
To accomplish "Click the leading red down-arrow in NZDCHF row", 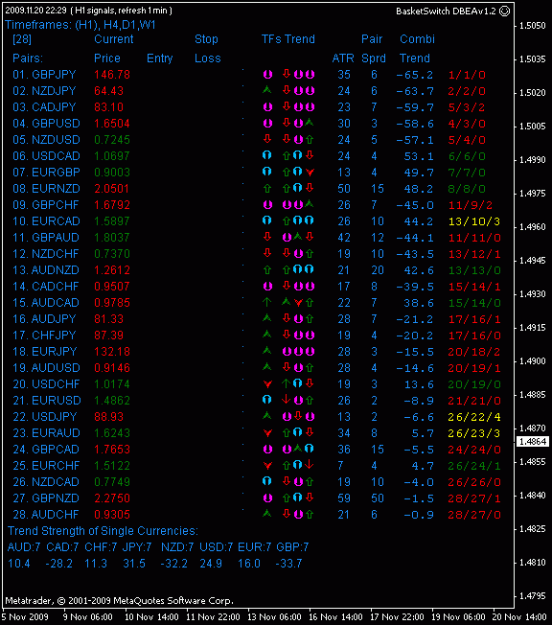I will 267,253.
